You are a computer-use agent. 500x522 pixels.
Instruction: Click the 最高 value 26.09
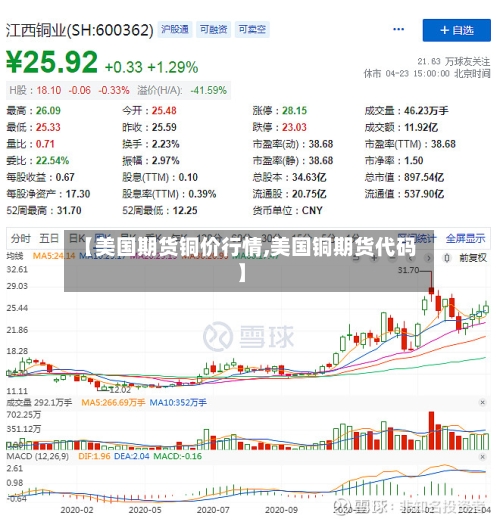pyautogui.click(x=48, y=111)
